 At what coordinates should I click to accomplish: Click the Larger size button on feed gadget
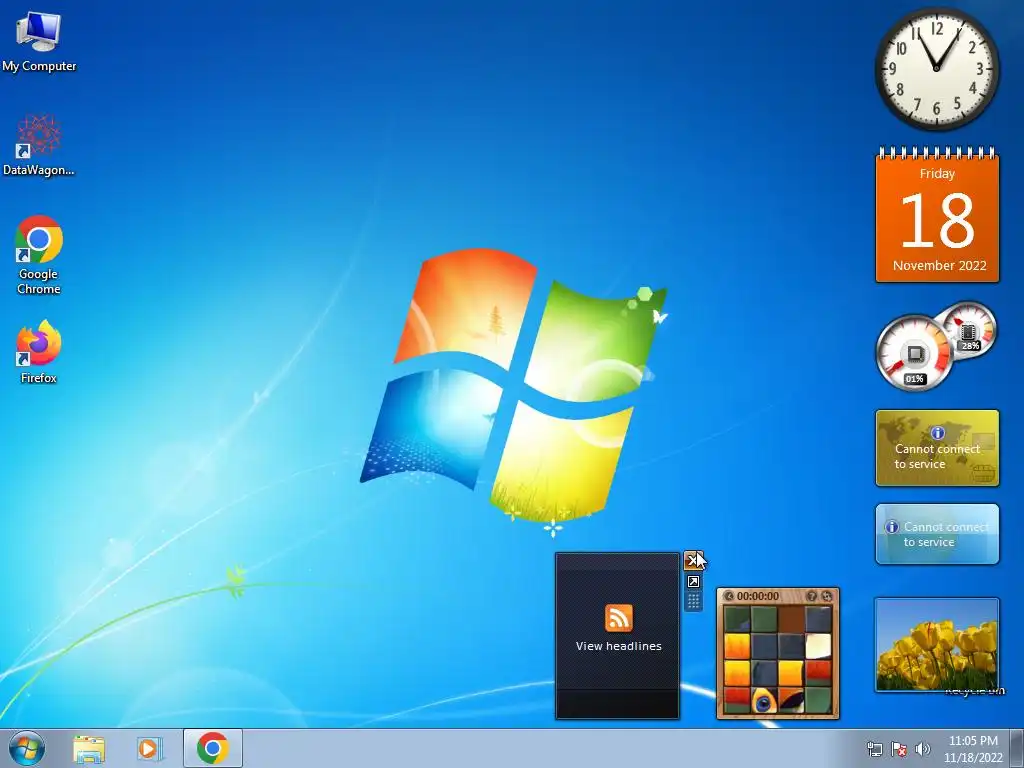[x=693, y=581]
